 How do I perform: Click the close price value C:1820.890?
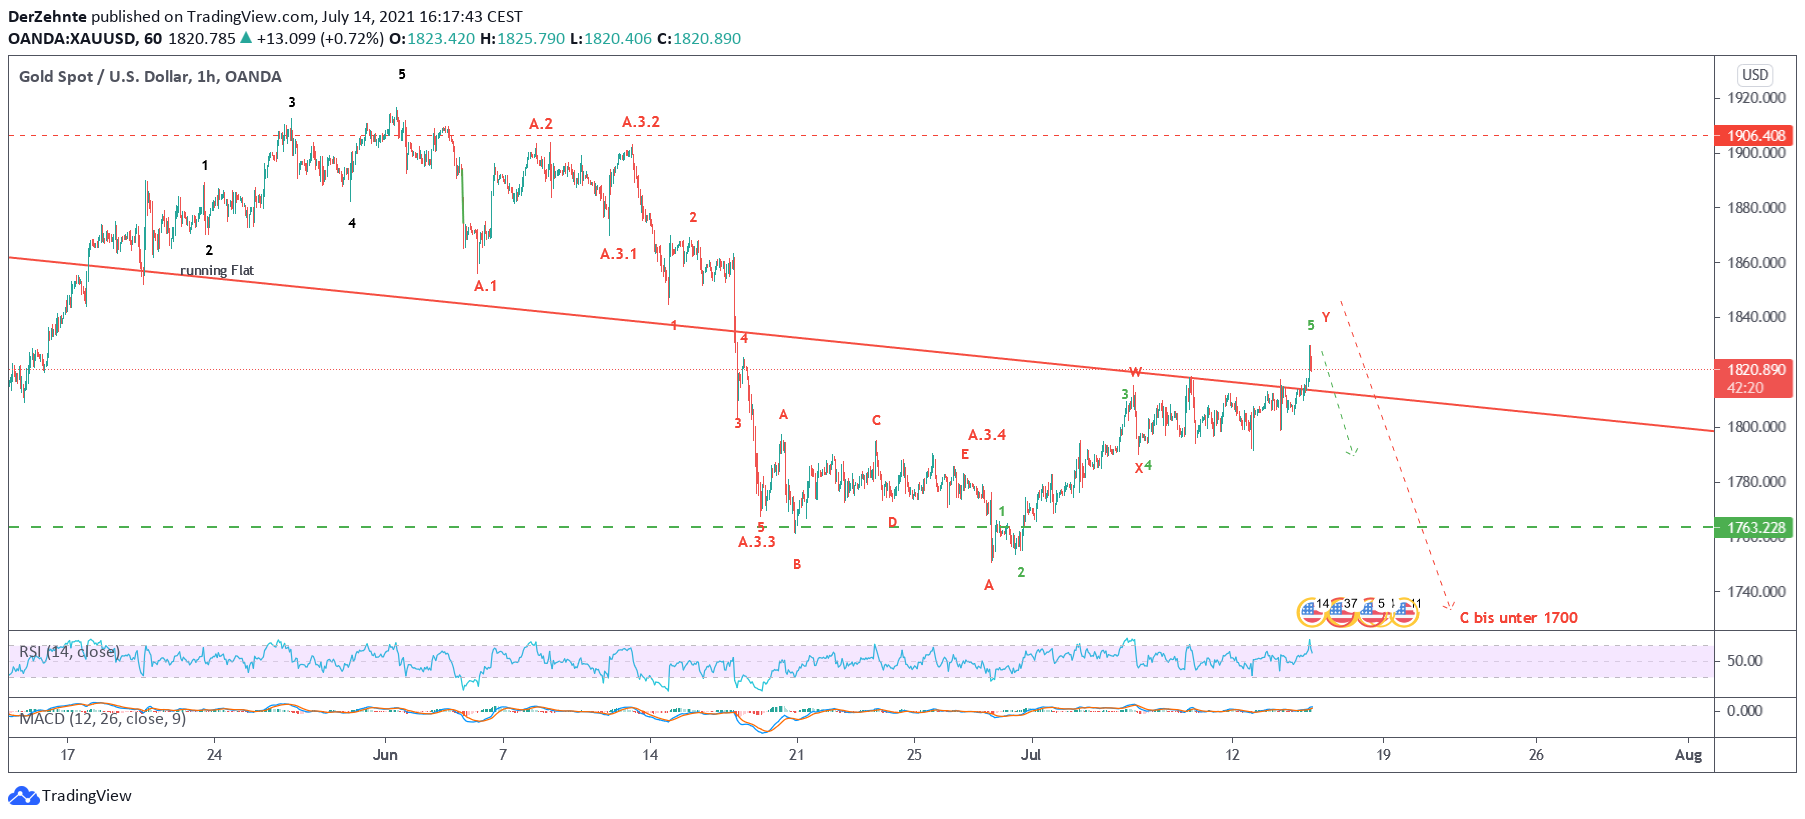click(x=699, y=38)
